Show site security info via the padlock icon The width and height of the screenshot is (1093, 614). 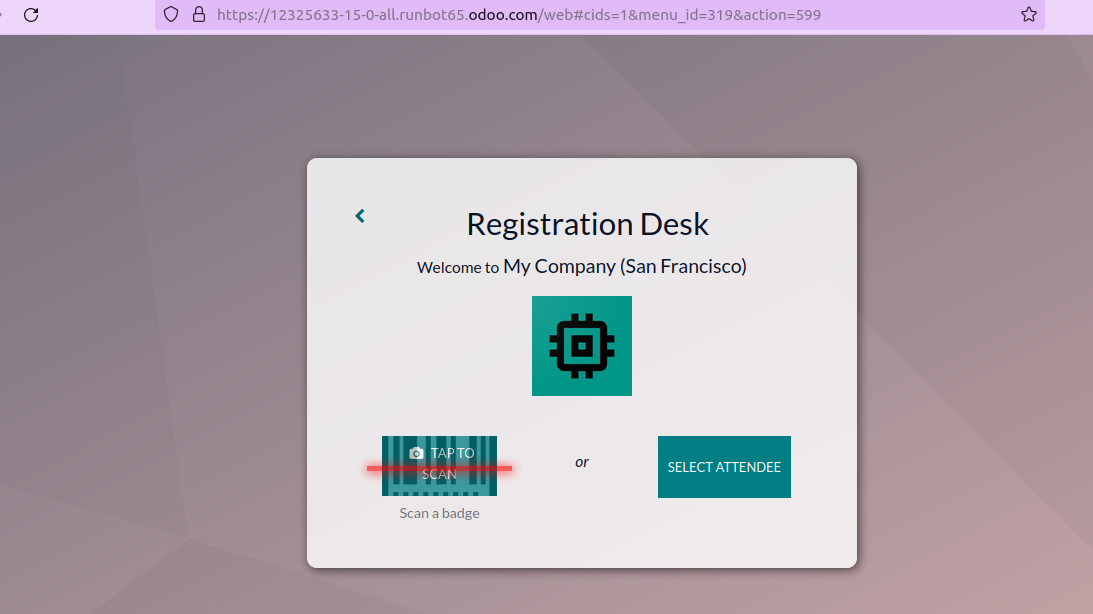pyautogui.click(x=199, y=15)
